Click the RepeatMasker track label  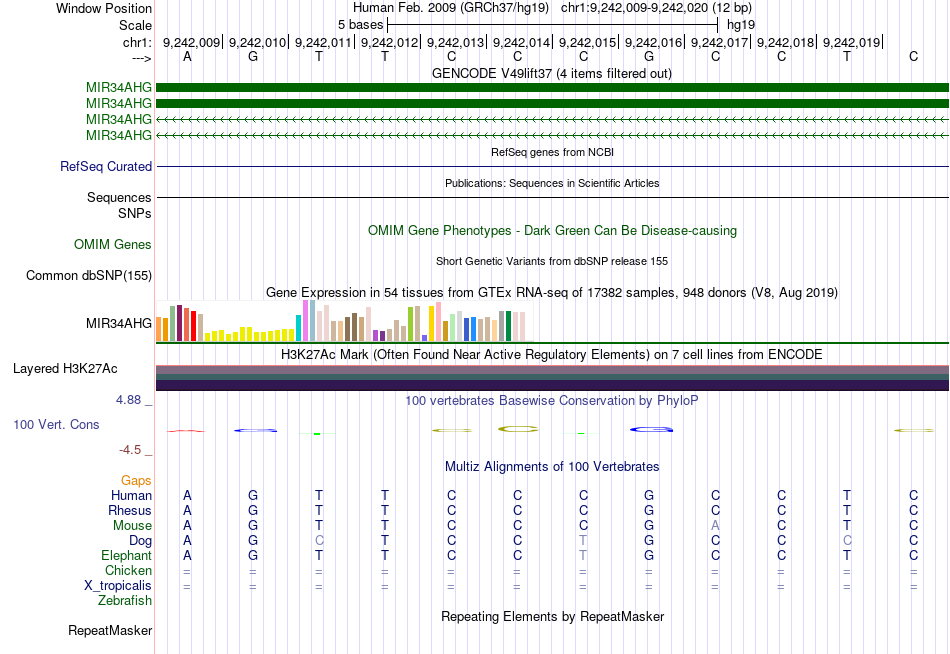(x=110, y=630)
